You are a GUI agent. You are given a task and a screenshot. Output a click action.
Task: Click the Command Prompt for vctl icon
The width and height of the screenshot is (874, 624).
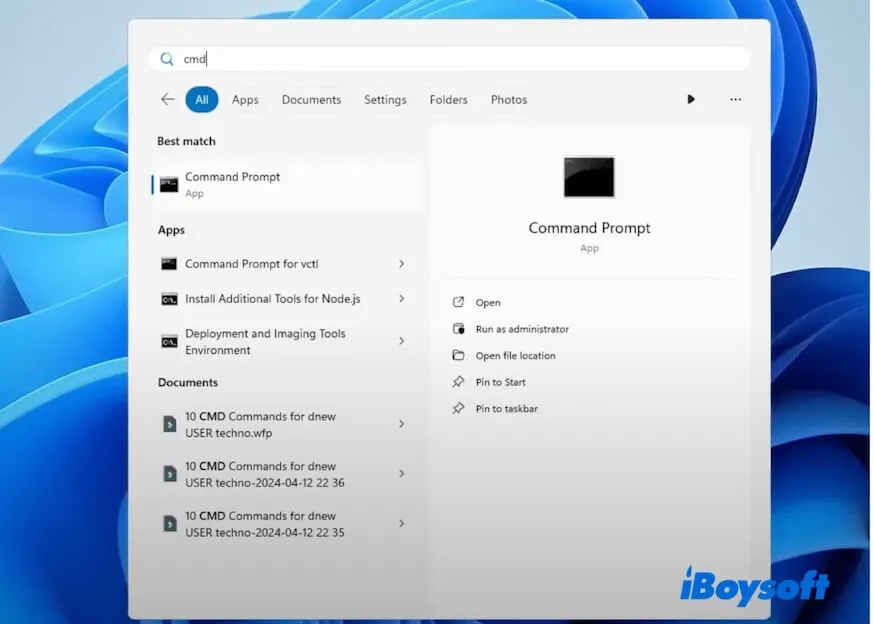[x=169, y=264]
